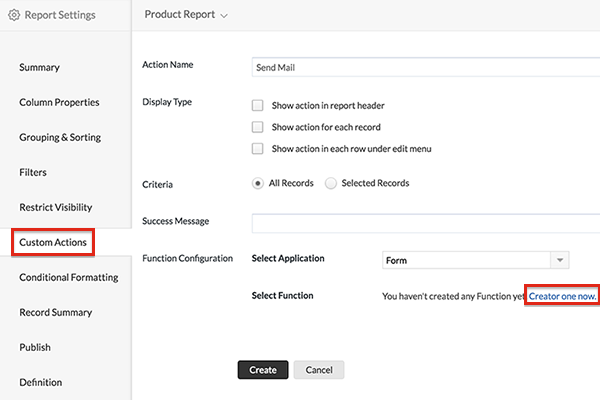Open Conditional Formatting section
600x400 pixels.
pos(68,278)
